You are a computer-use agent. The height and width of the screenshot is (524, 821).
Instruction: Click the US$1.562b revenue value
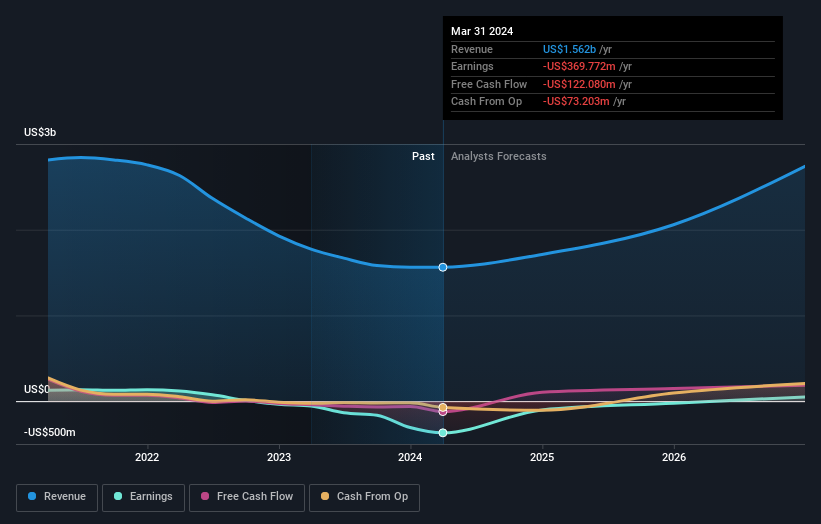point(569,49)
